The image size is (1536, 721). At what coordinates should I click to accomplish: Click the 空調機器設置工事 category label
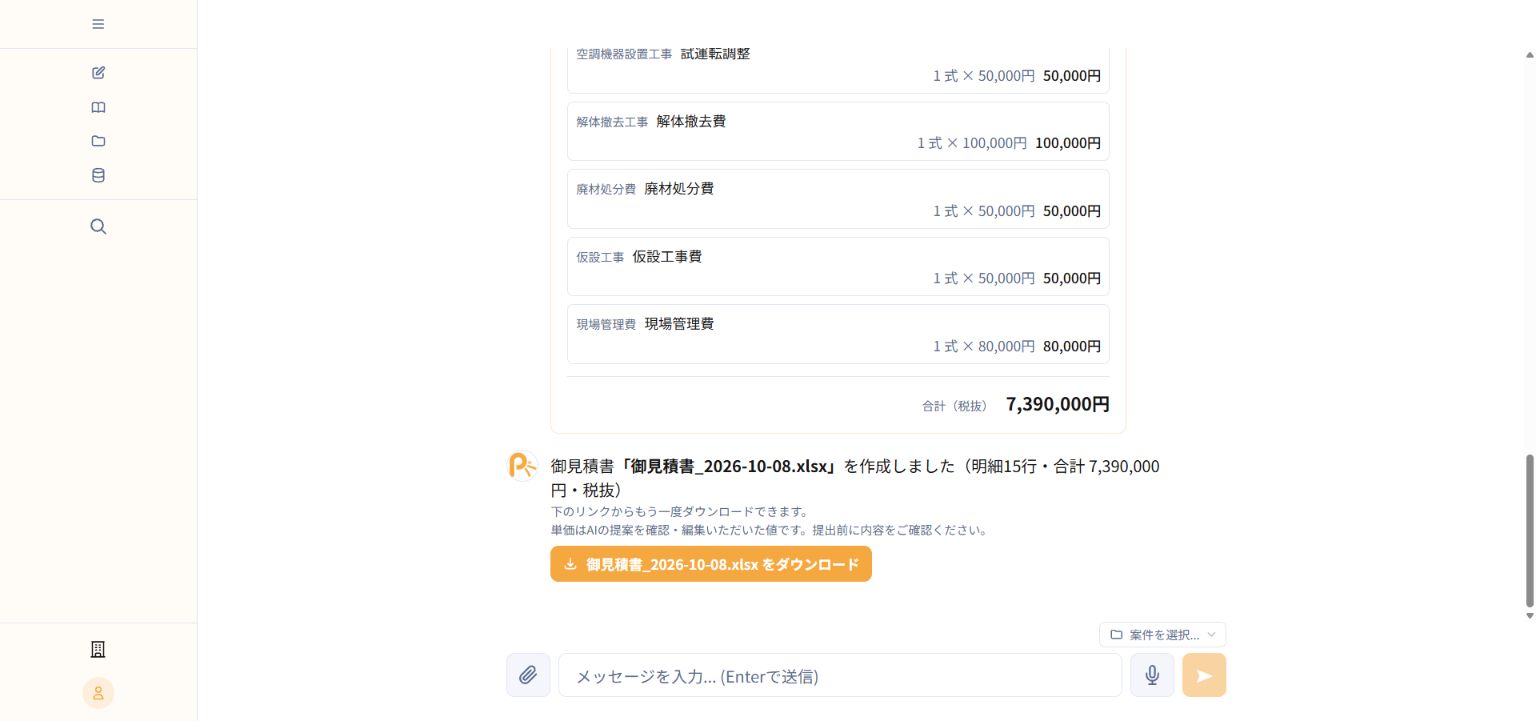624,54
